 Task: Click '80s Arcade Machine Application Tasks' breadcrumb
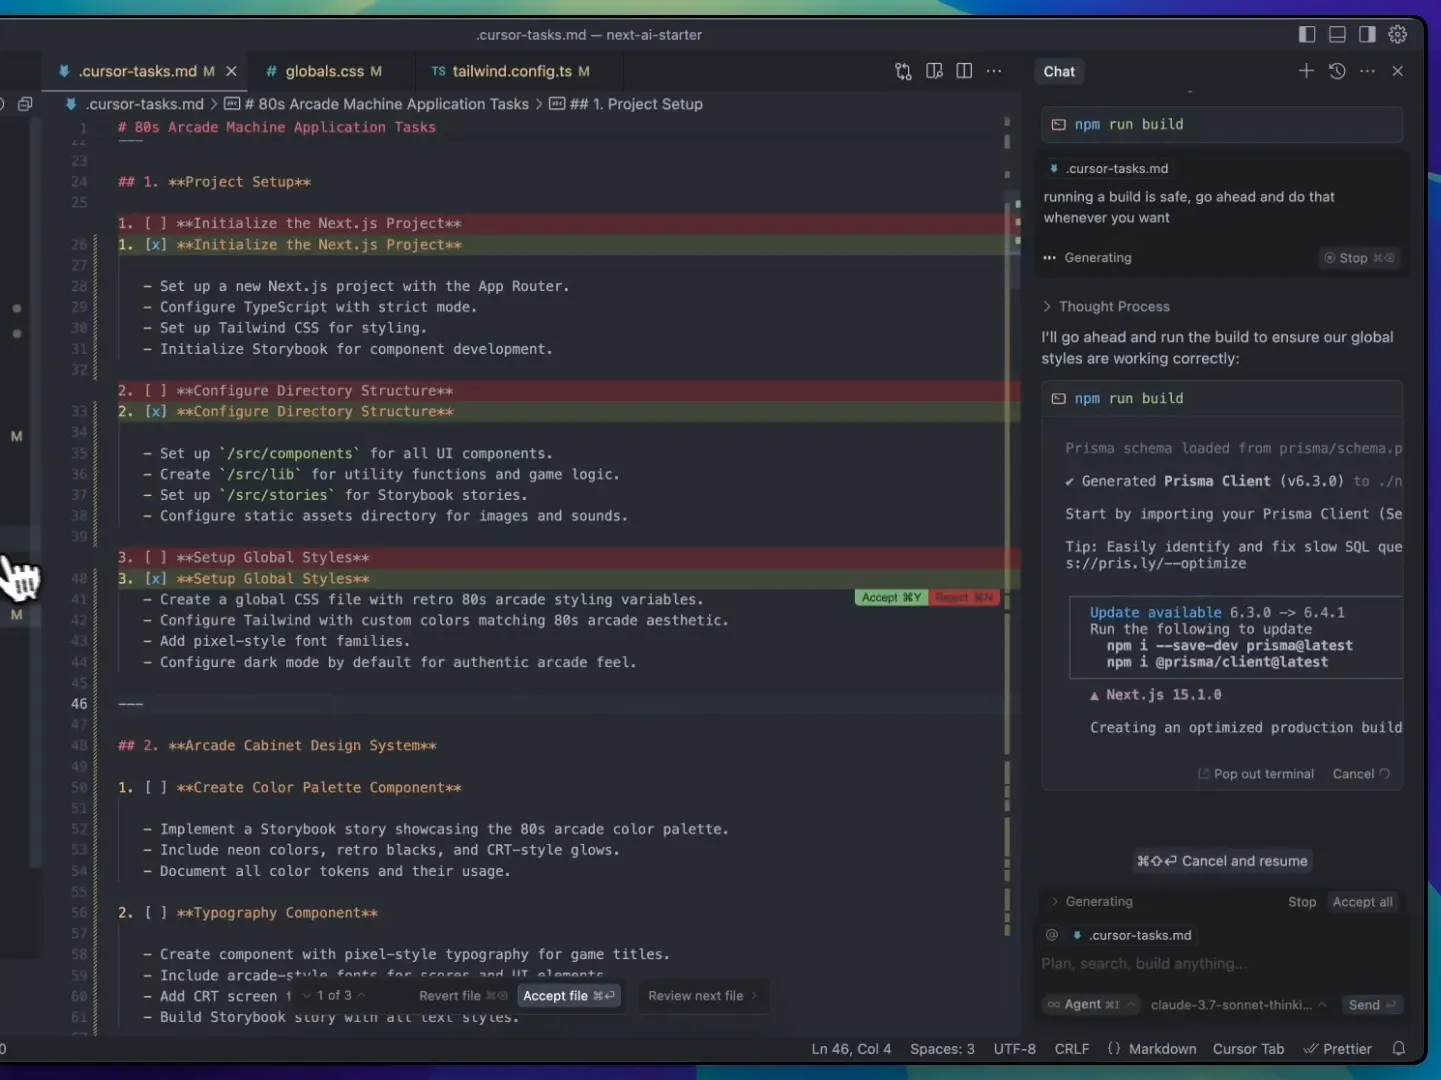coord(376,104)
